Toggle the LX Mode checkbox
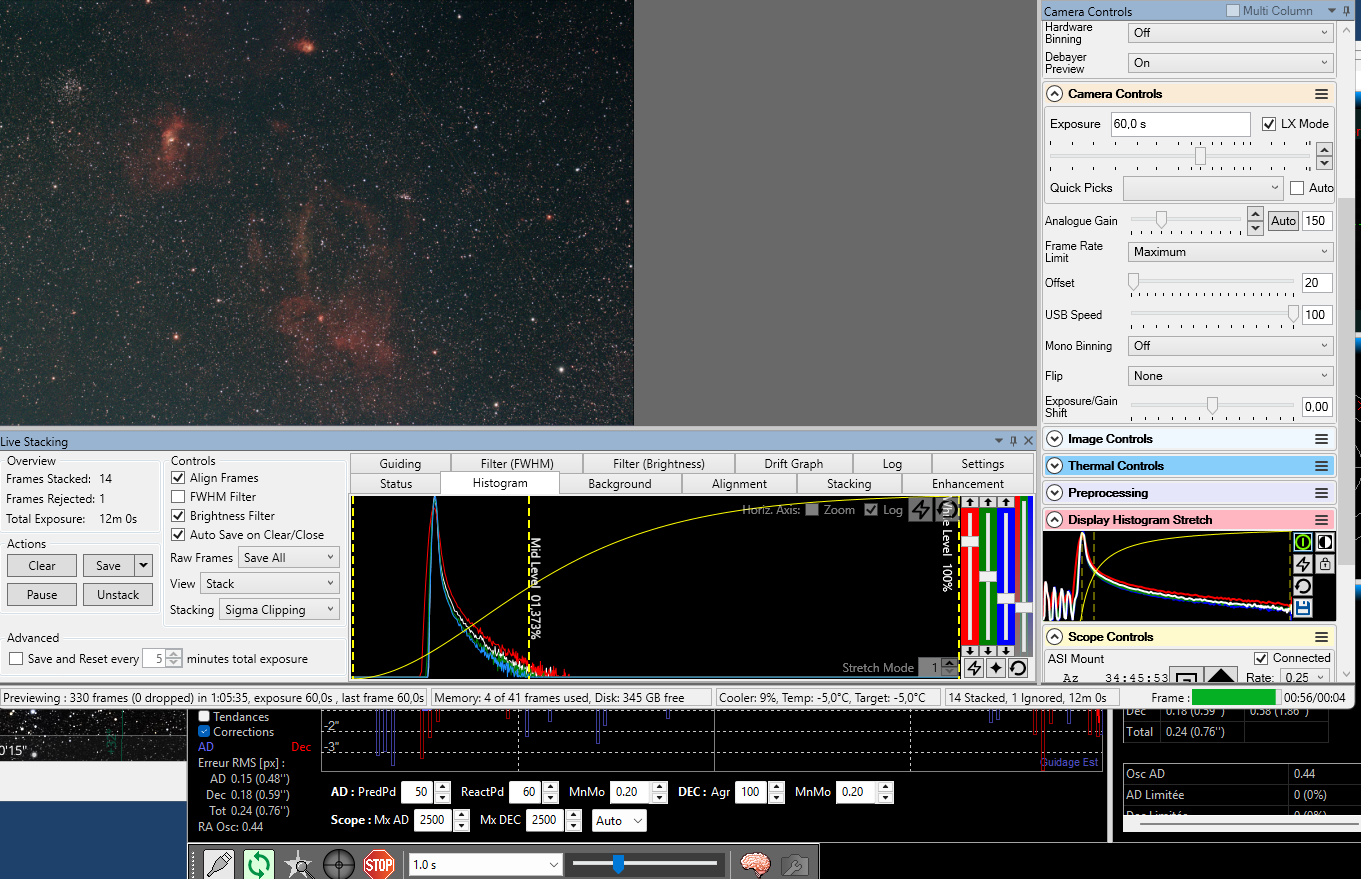The image size is (1361, 879). pyautogui.click(x=1269, y=124)
